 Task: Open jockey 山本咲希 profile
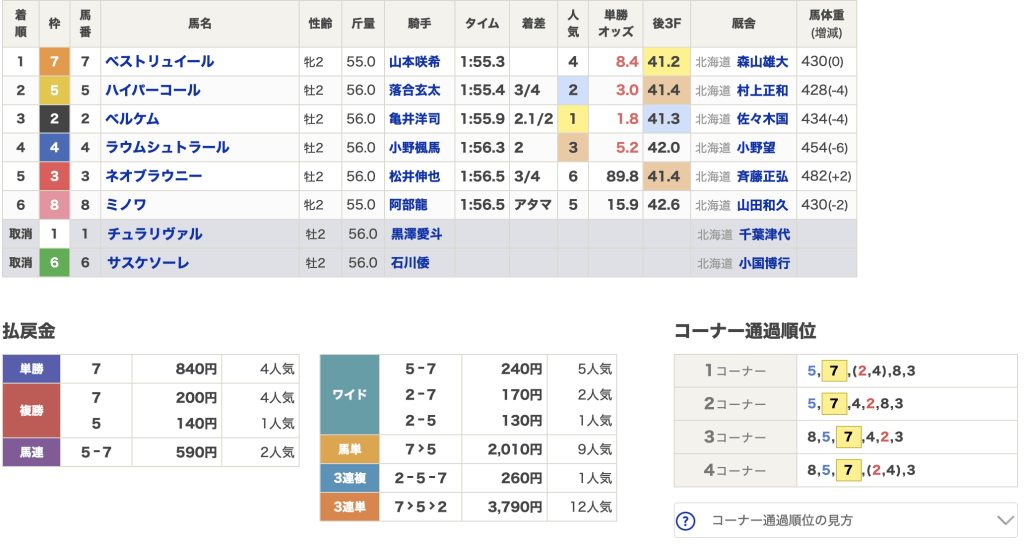[x=415, y=61]
